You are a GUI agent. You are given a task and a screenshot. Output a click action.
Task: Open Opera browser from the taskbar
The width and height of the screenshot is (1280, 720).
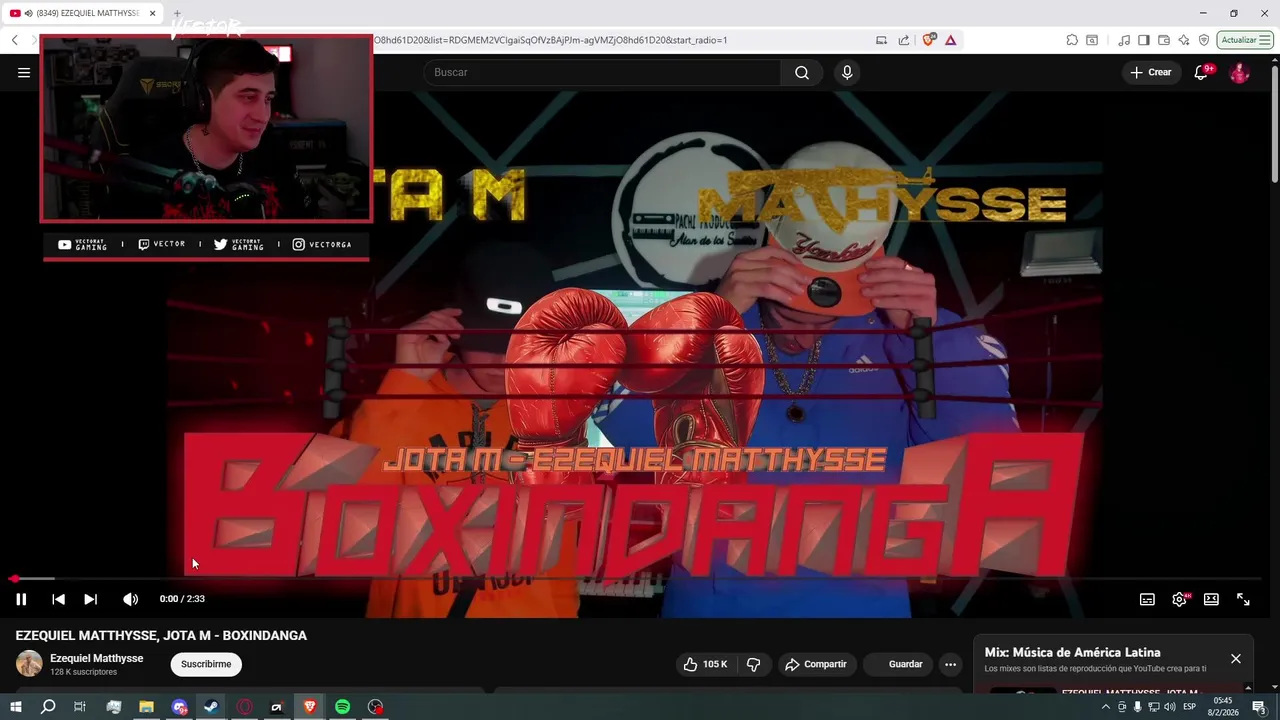[244, 707]
